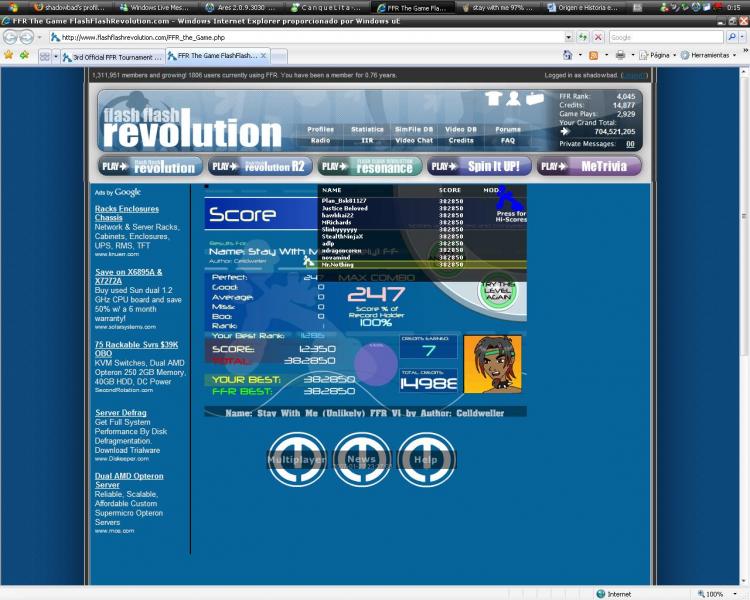Open the Statistics menu item
Viewport: 750px width, 600px height.
(367, 129)
